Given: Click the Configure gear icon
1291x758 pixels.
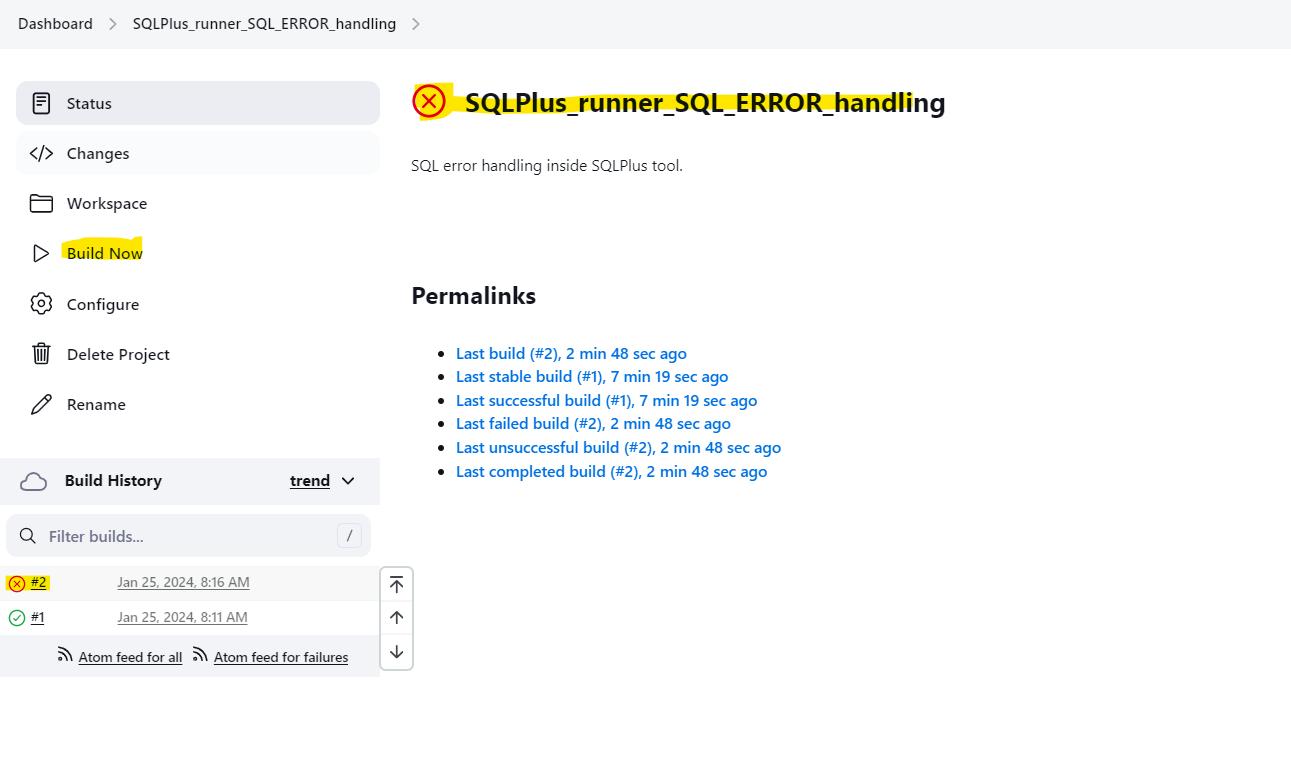Looking at the screenshot, I should point(41,304).
